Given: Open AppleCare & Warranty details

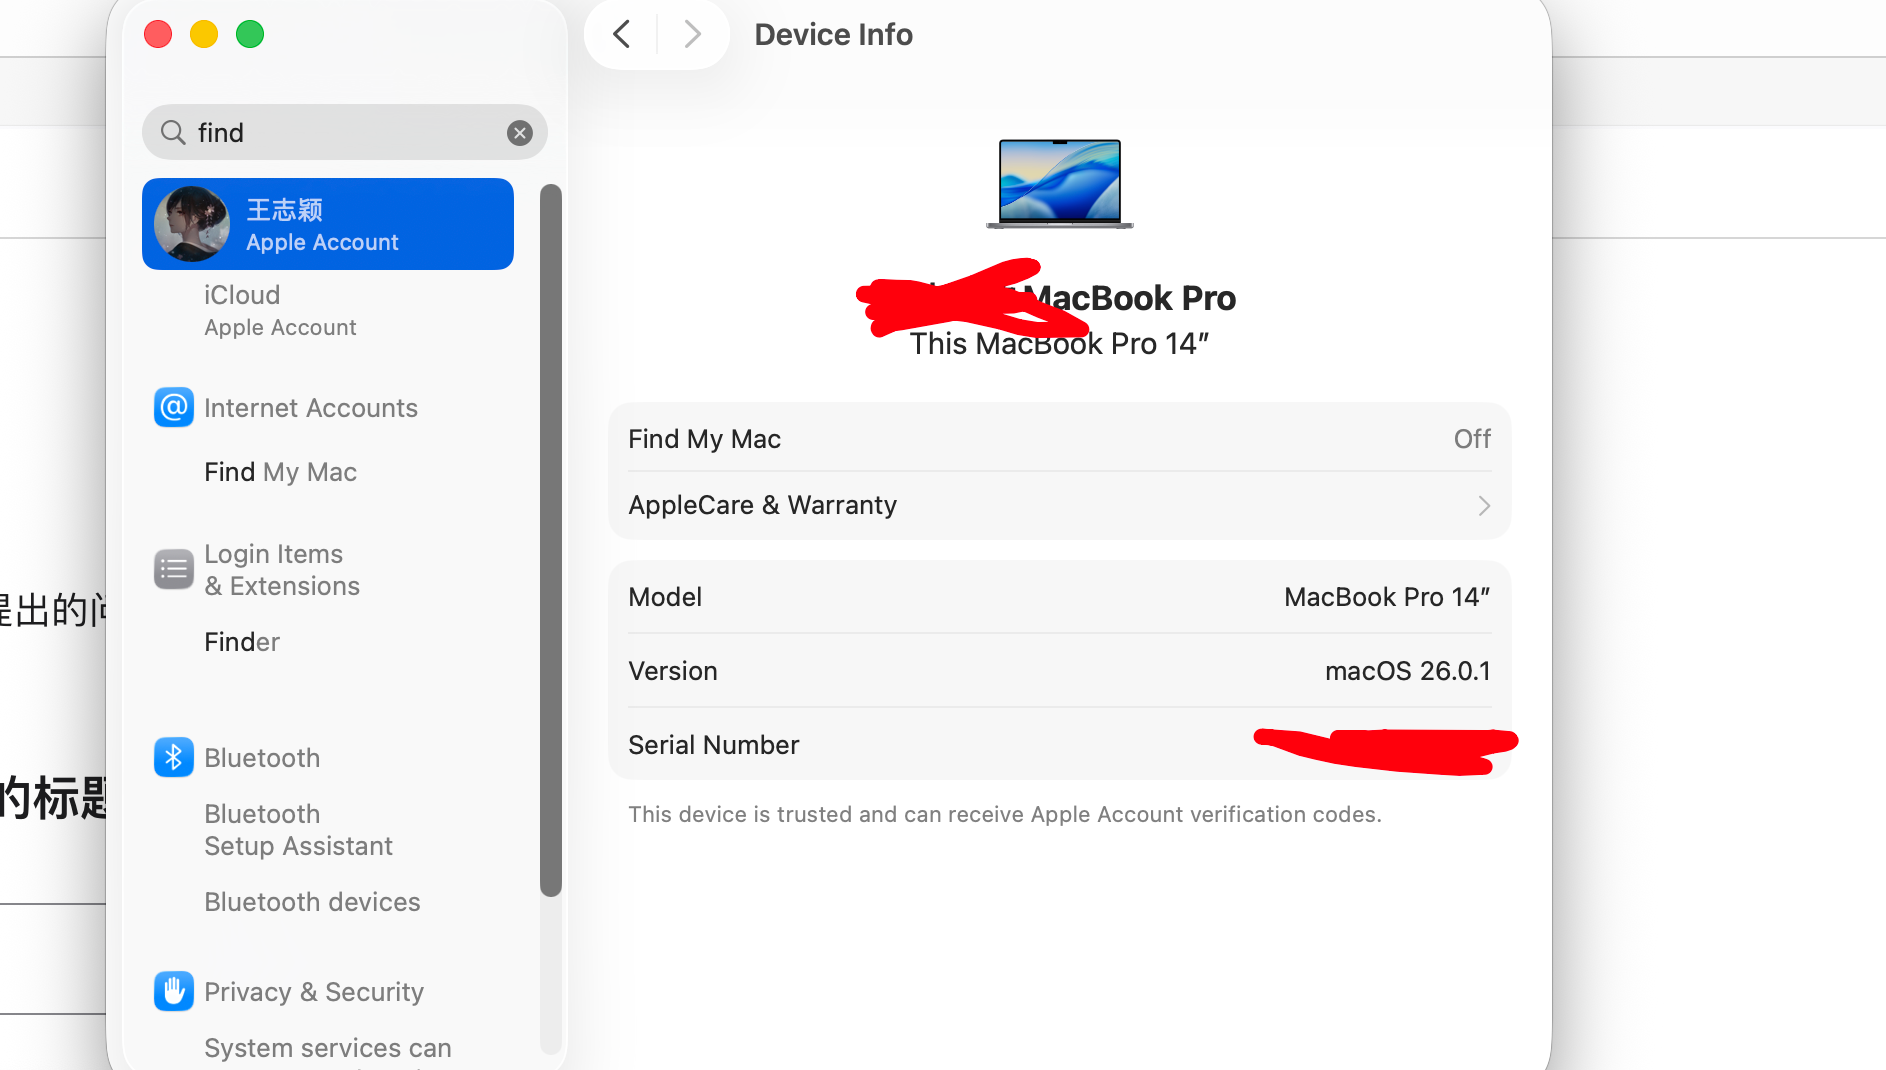Looking at the screenshot, I should pyautogui.click(x=1060, y=506).
